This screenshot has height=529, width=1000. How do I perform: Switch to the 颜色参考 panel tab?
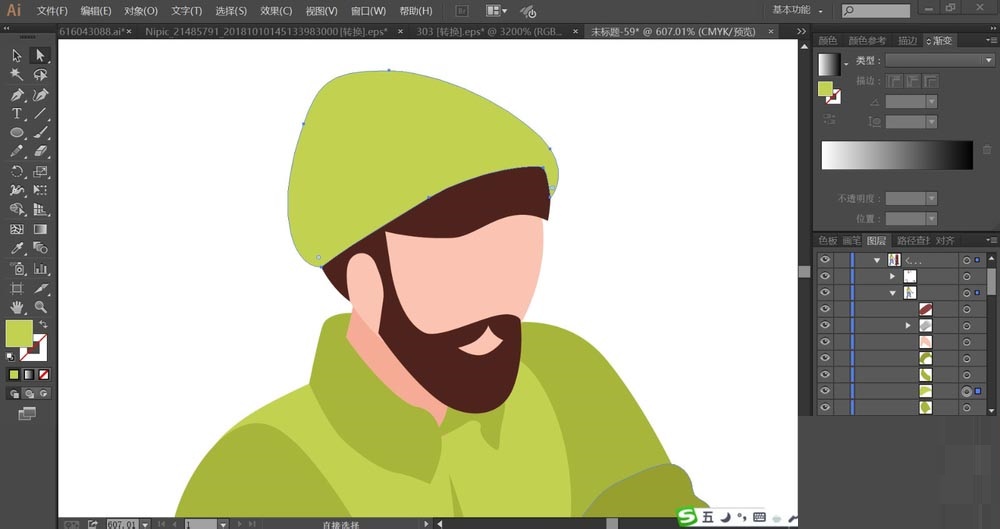pyautogui.click(x=867, y=41)
